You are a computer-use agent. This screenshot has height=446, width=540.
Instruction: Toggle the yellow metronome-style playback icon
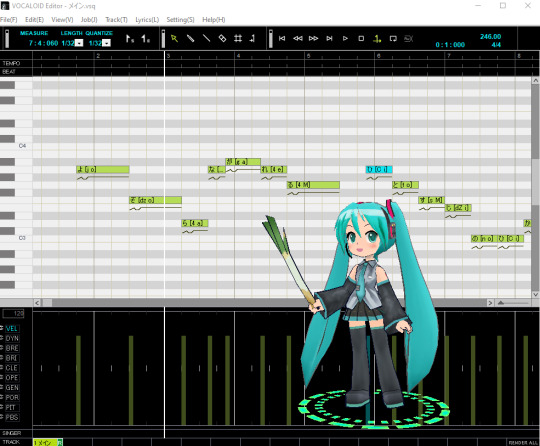pyautogui.click(x=377, y=39)
